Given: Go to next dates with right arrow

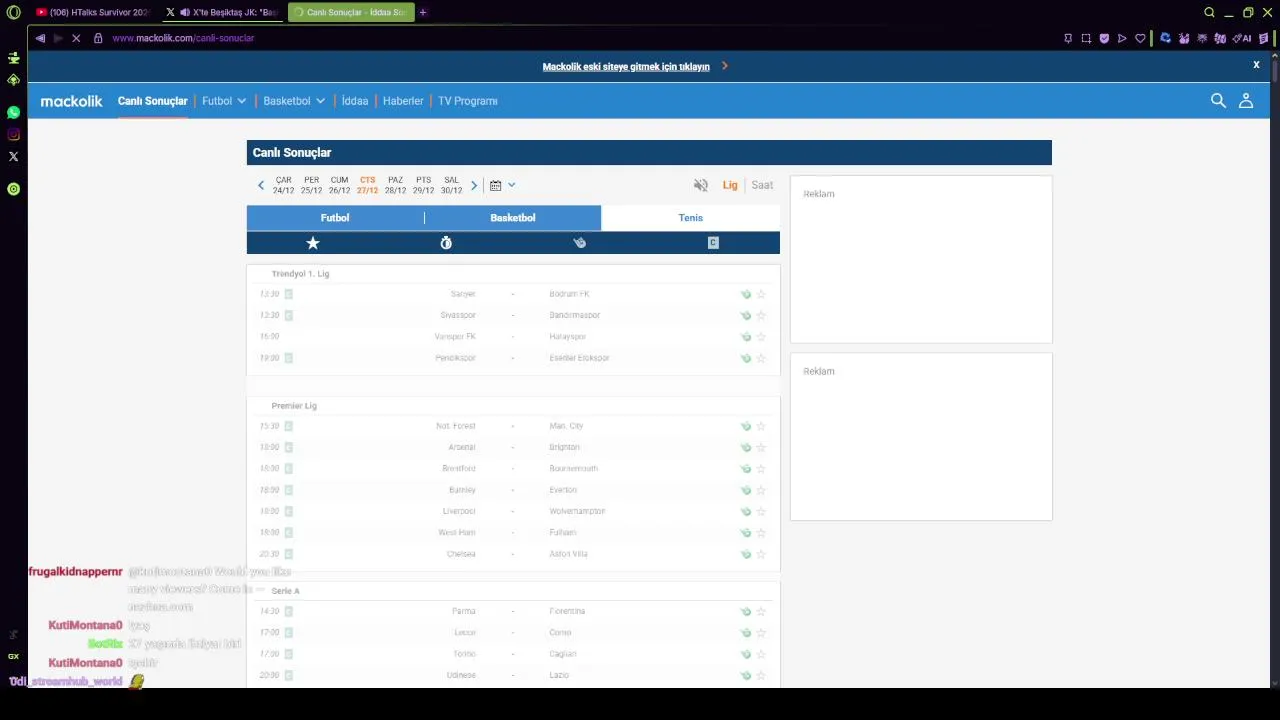Looking at the screenshot, I should tap(474, 185).
